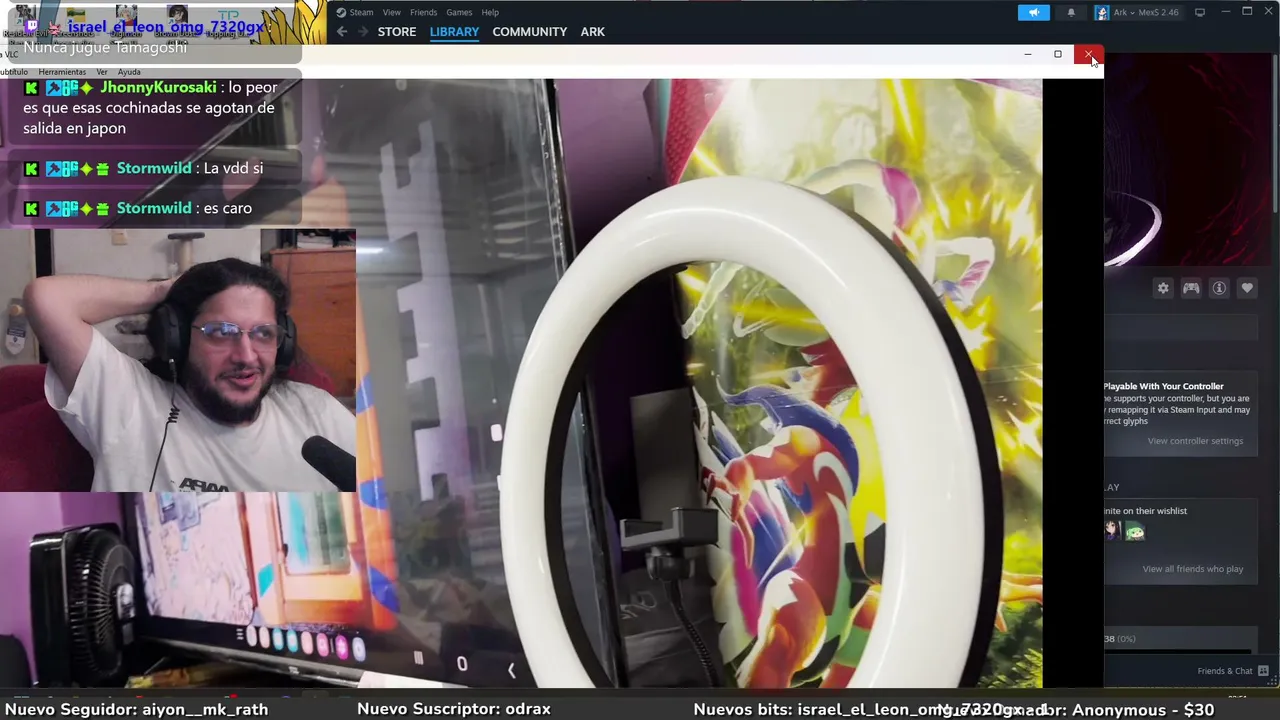Click the Steam back arrow
This screenshot has width=1280, height=720.
[342, 32]
